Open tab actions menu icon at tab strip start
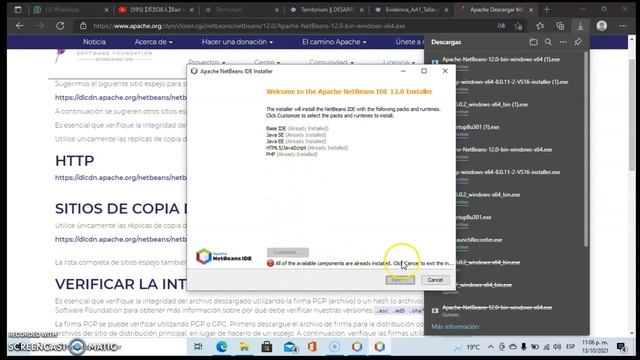Viewport: 640px width, 360px height. click(x=18, y=9)
